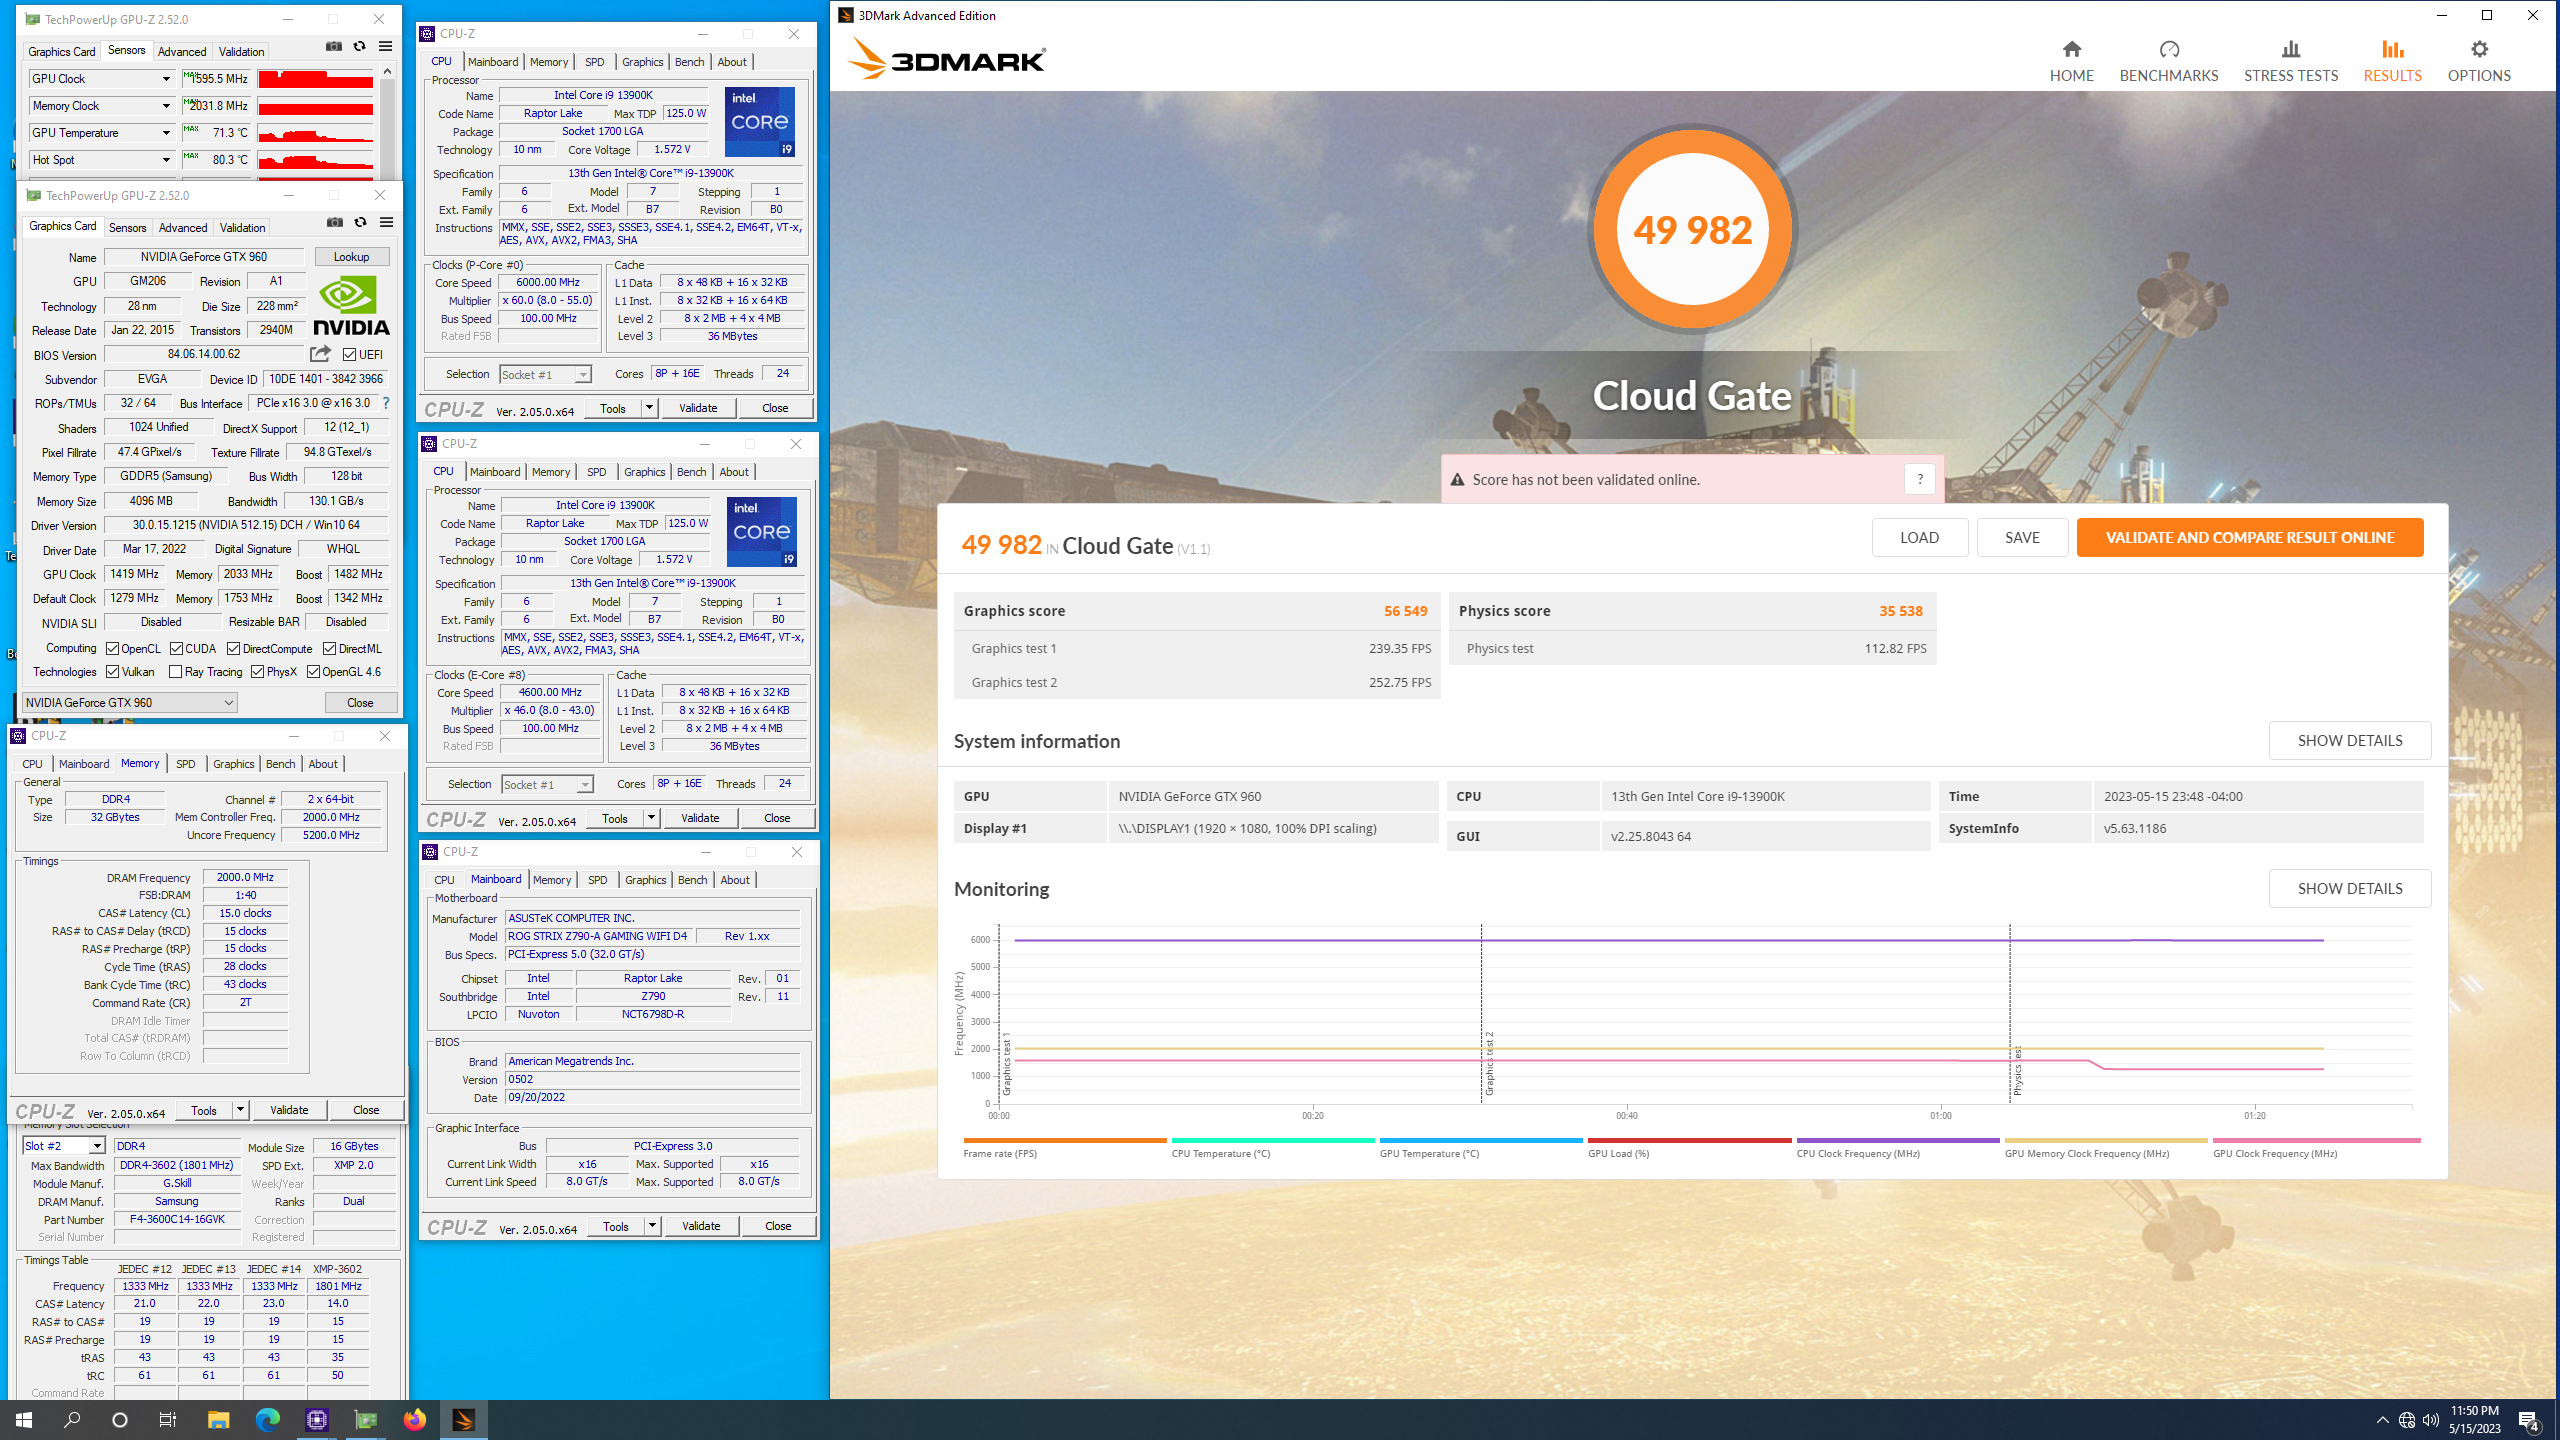Toggle the OpenGL 4.6 checkbox in GPU-Z

(x=314, y=672)
